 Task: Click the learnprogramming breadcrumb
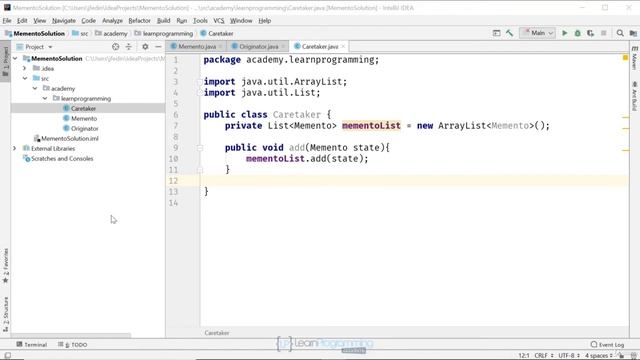pos(163,33)
